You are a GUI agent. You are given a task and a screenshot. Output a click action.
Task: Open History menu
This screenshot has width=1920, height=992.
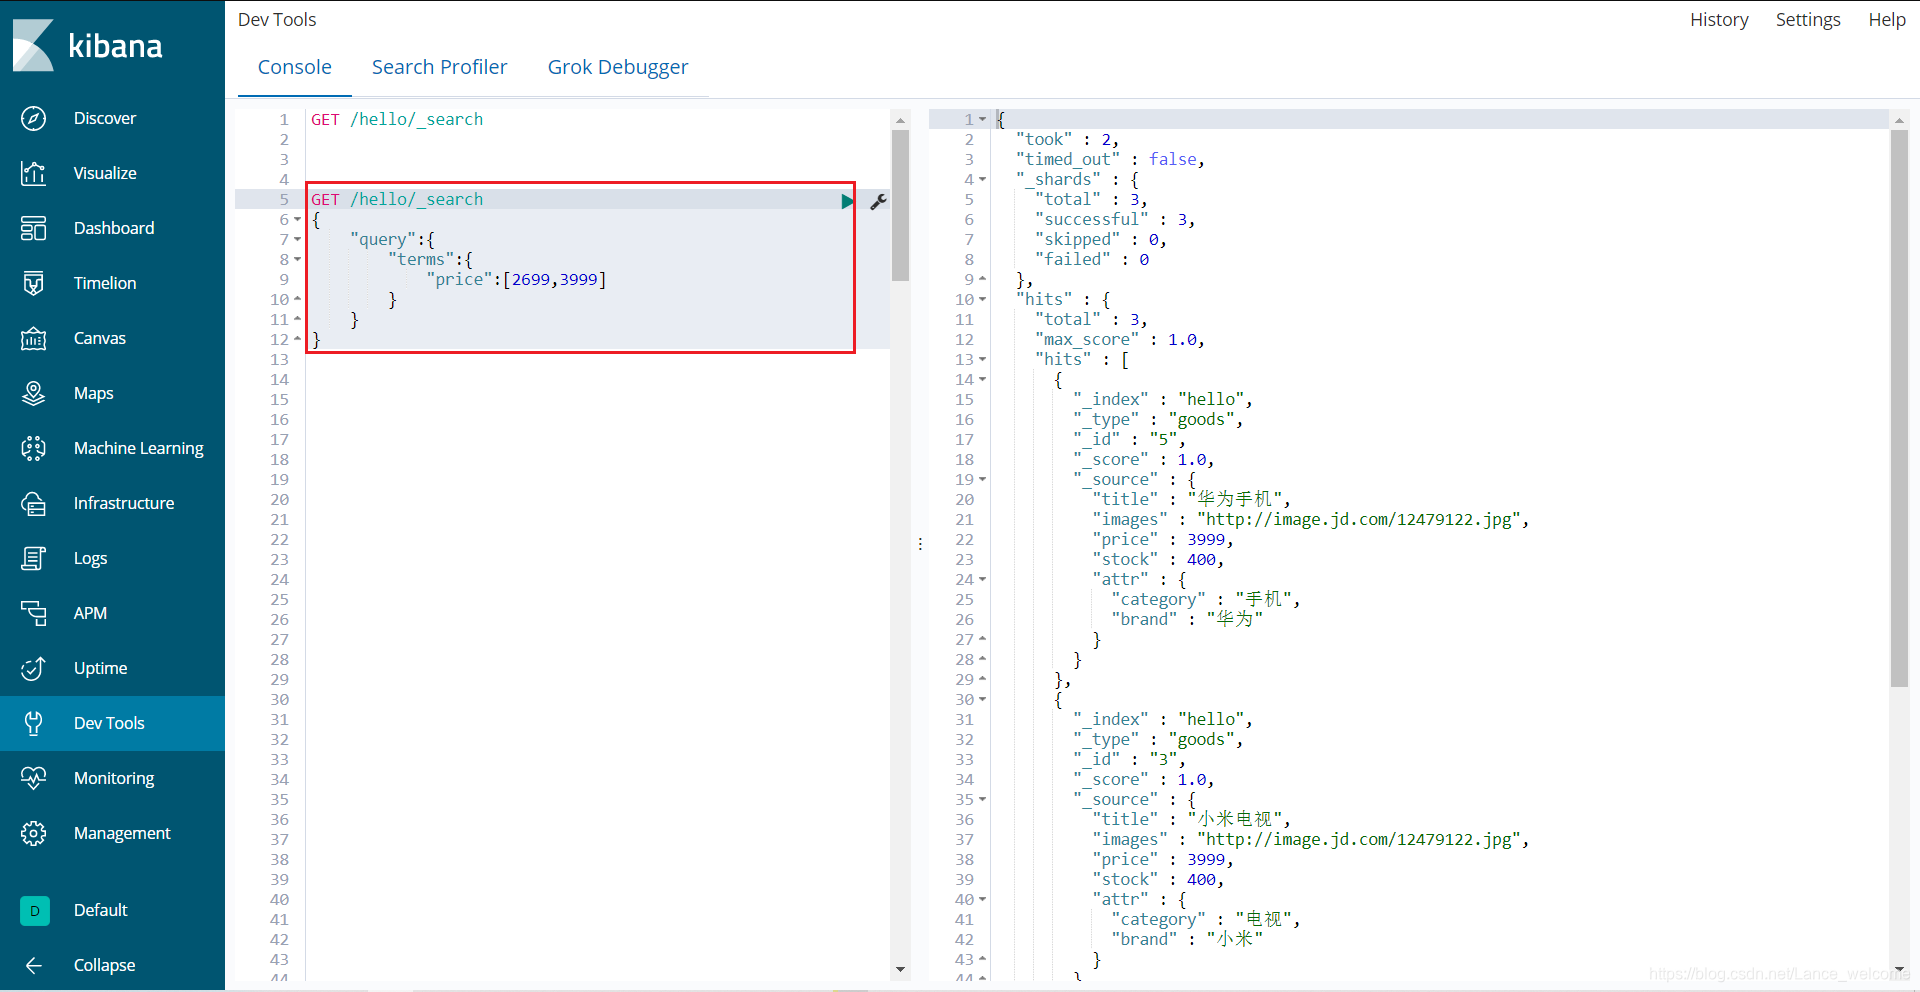click(1719, 19)
